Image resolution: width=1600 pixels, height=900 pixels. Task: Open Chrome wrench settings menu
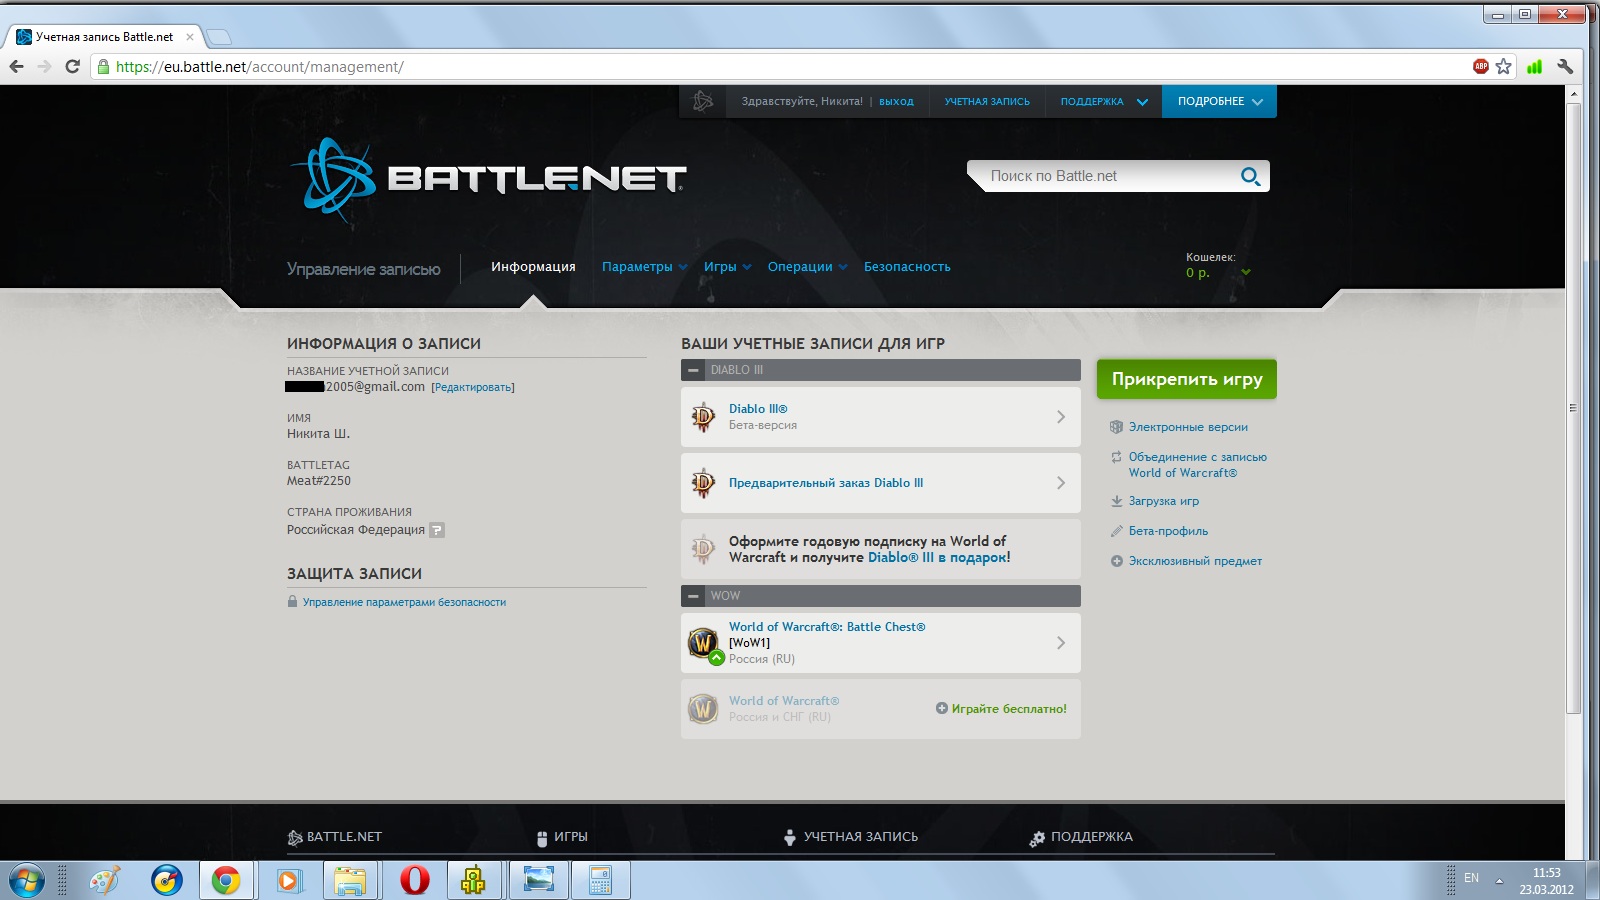(1565, 66)
